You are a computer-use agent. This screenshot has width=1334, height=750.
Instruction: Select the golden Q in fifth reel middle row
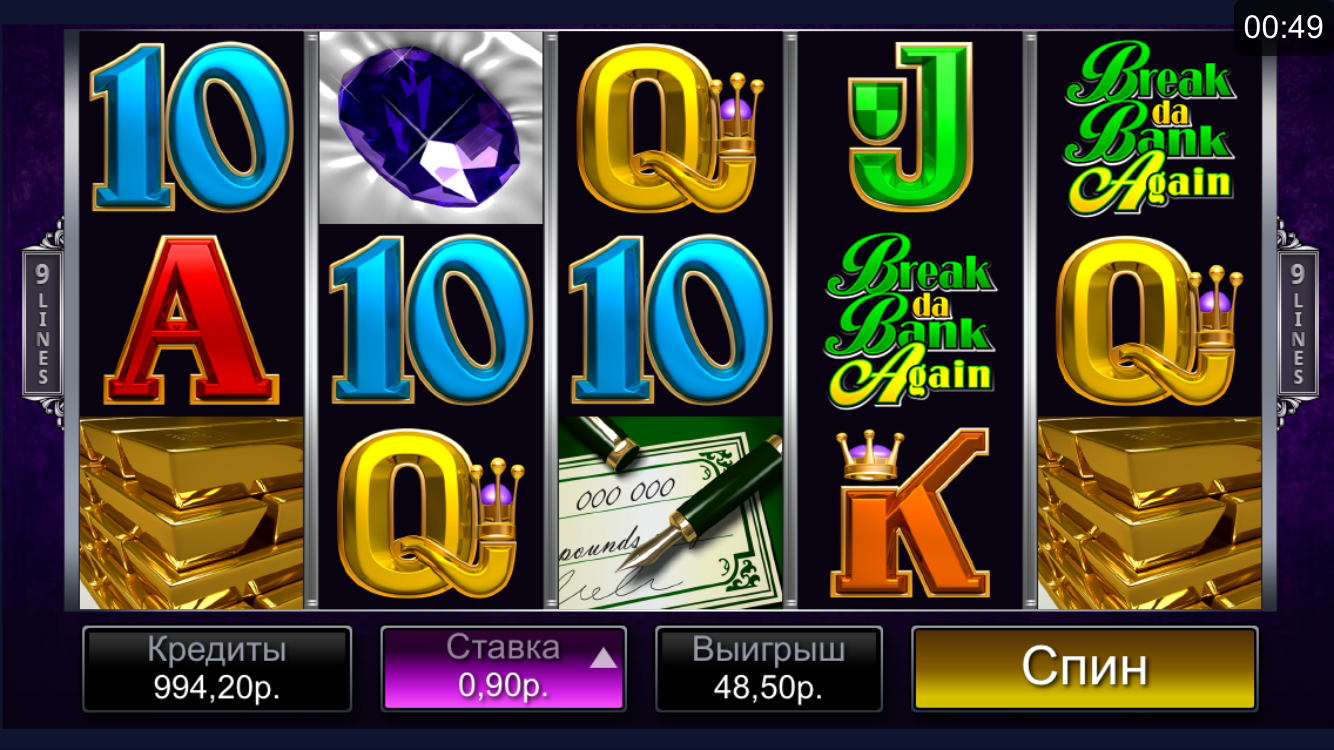(x=1150, y=320)
